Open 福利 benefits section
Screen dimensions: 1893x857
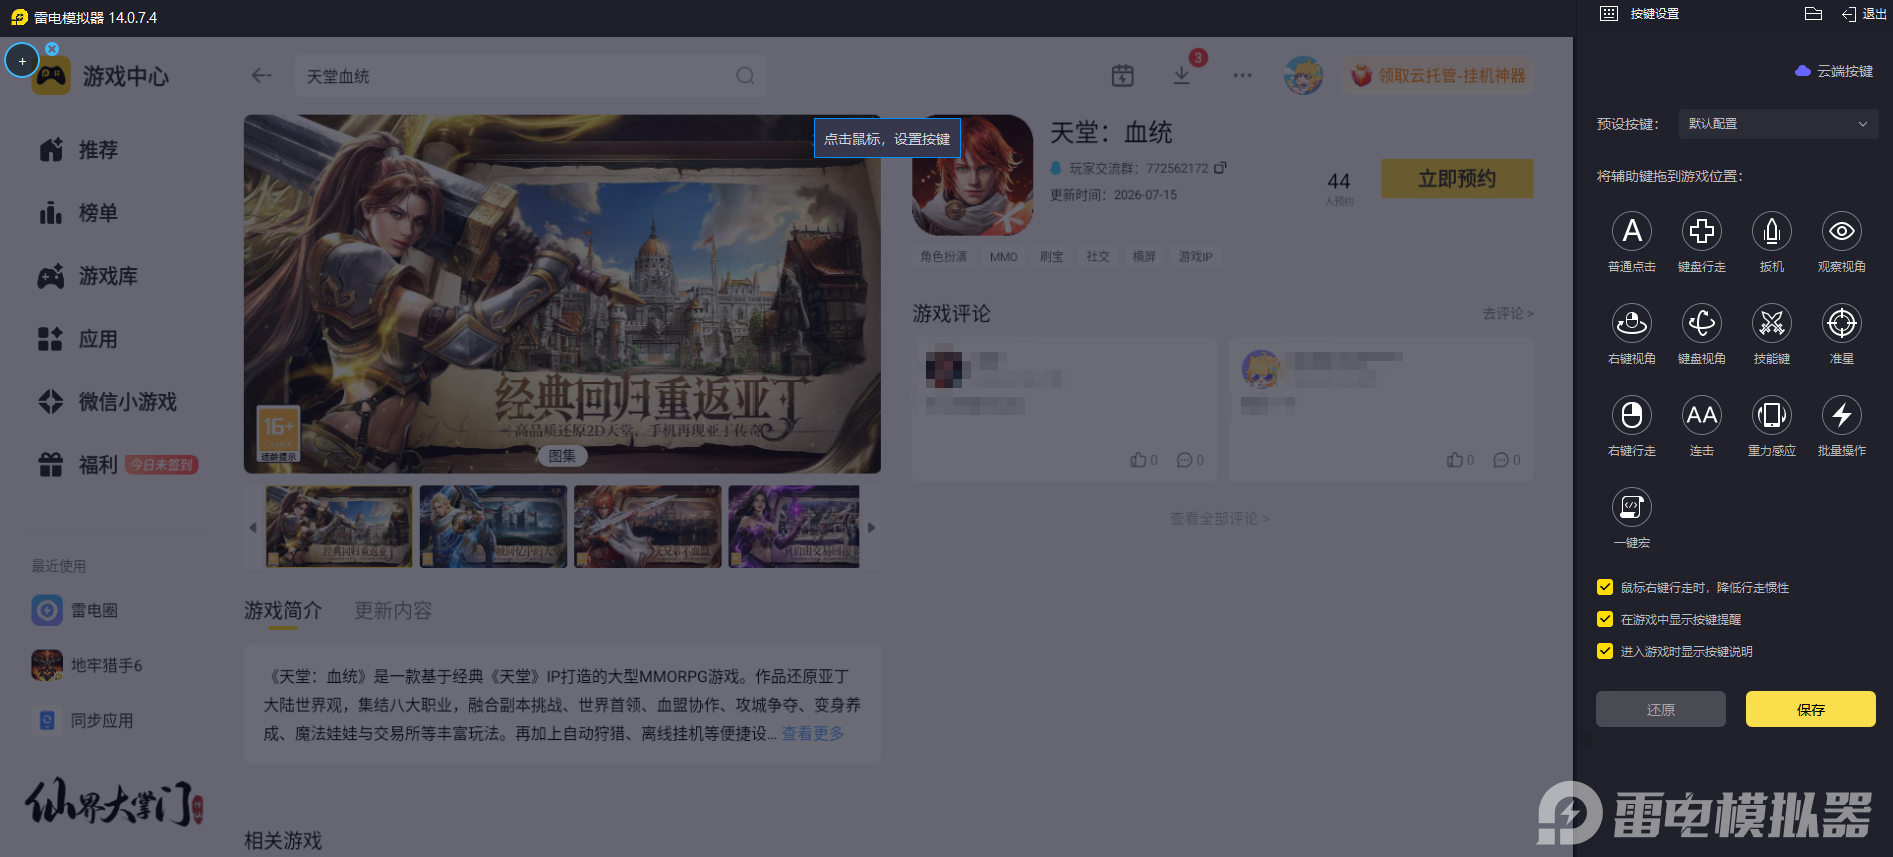[x=79, y=465]
